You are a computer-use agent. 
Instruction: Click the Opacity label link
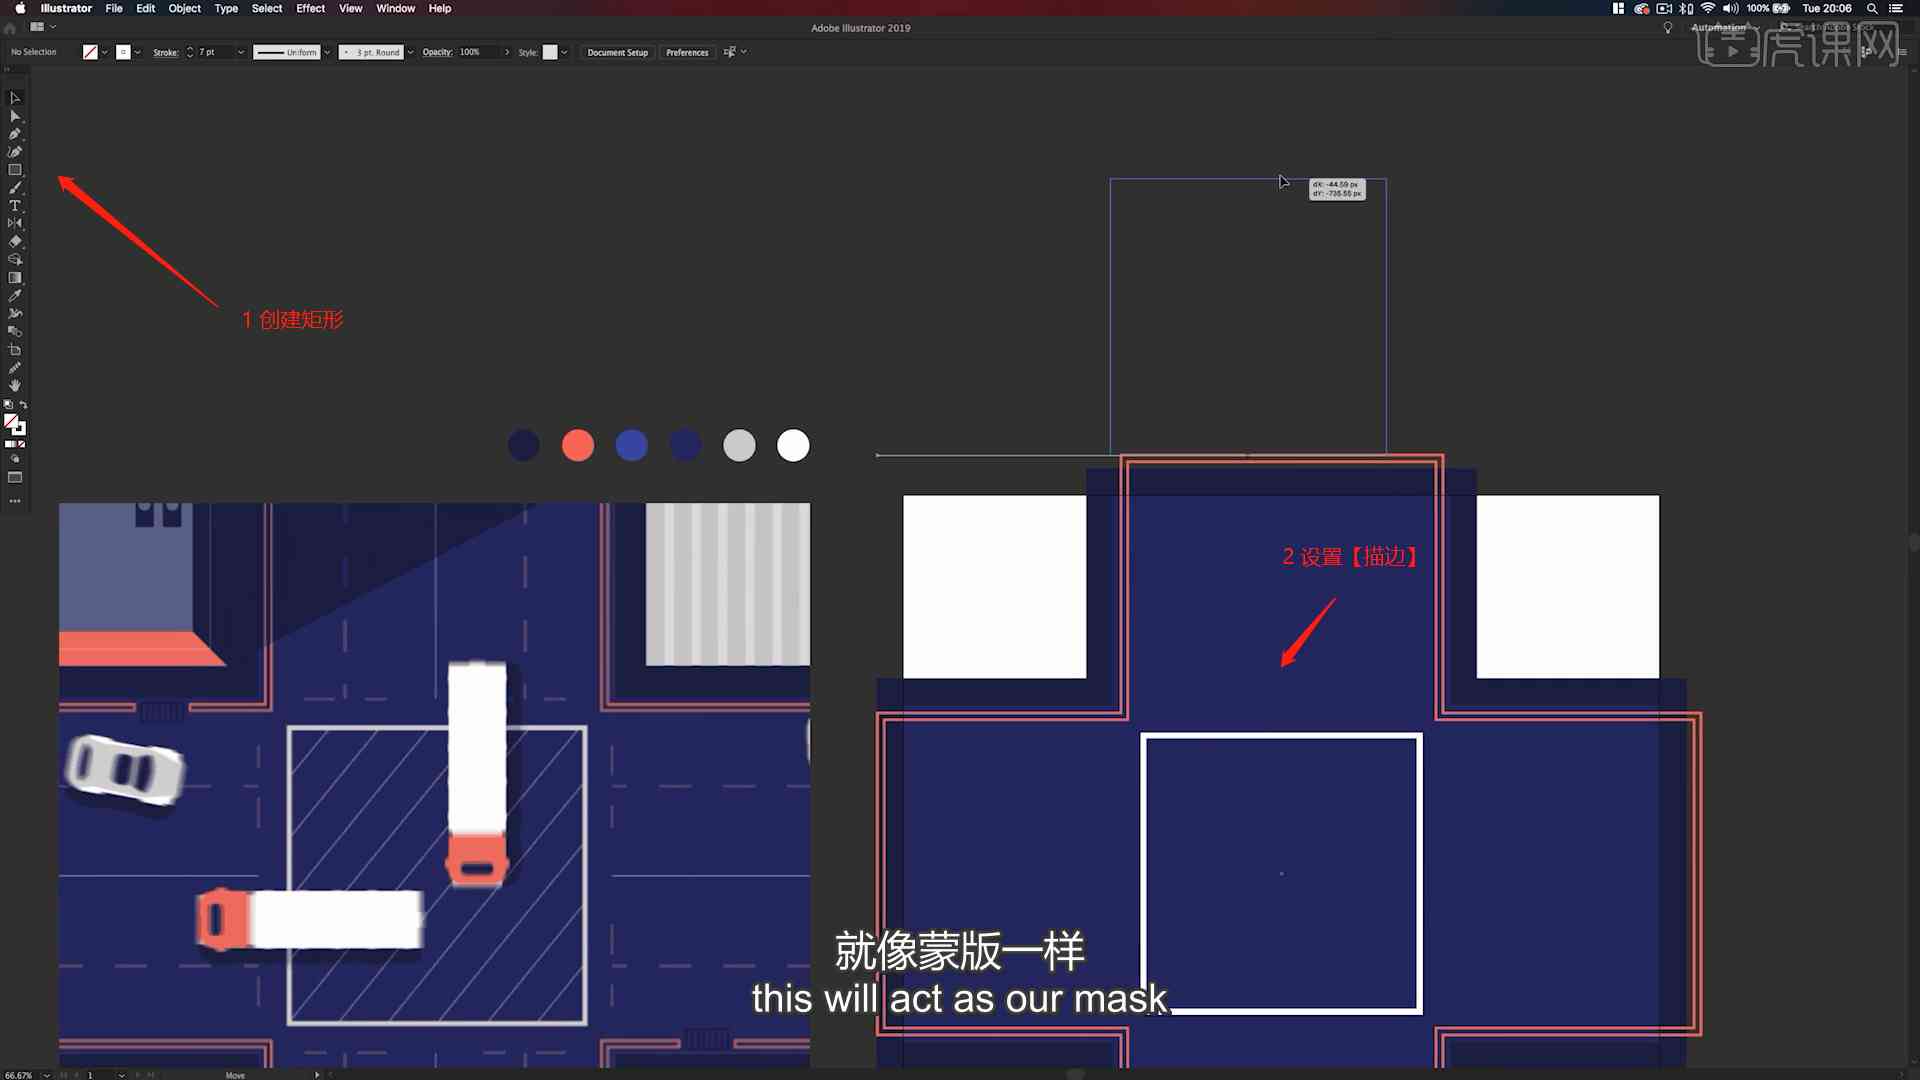[437, 52]
